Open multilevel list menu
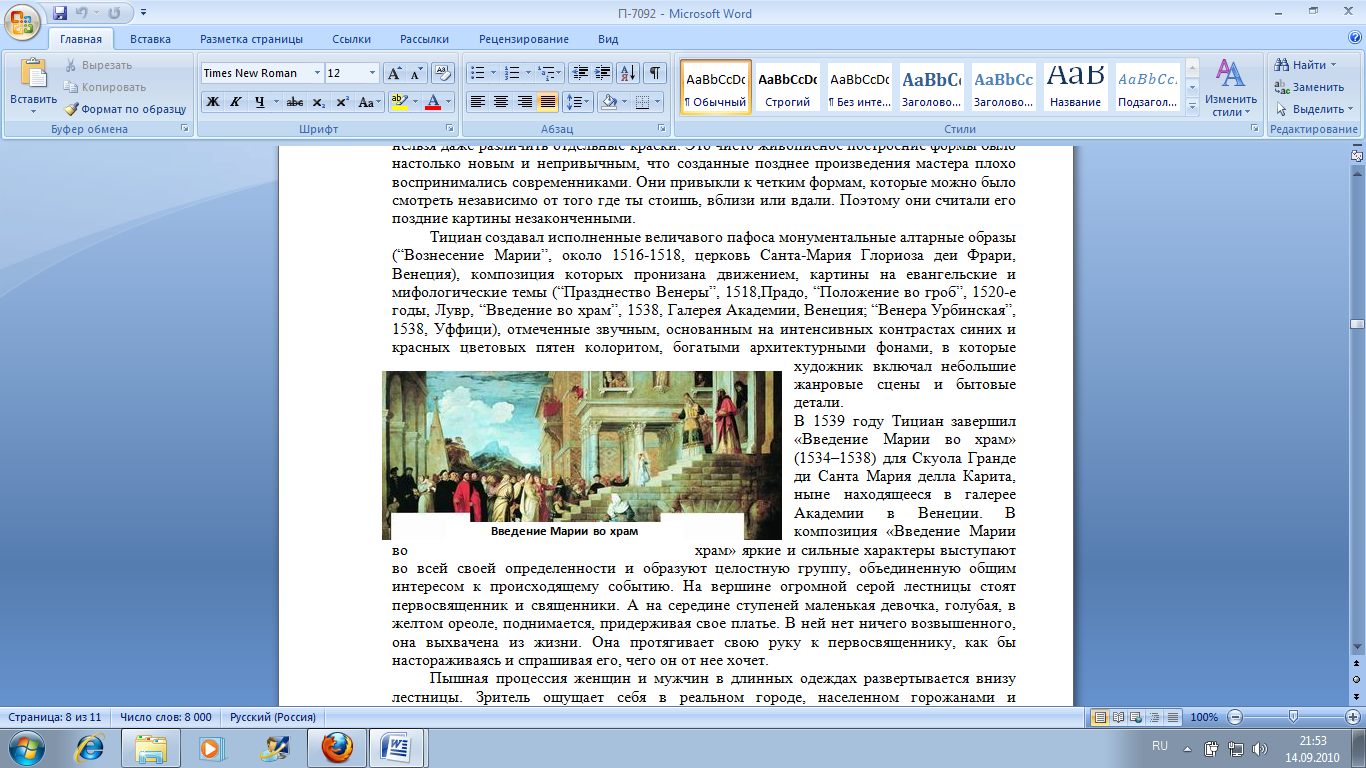This screenshot has width=1366, height=768. pyautogui.click(x=548, y=73)
